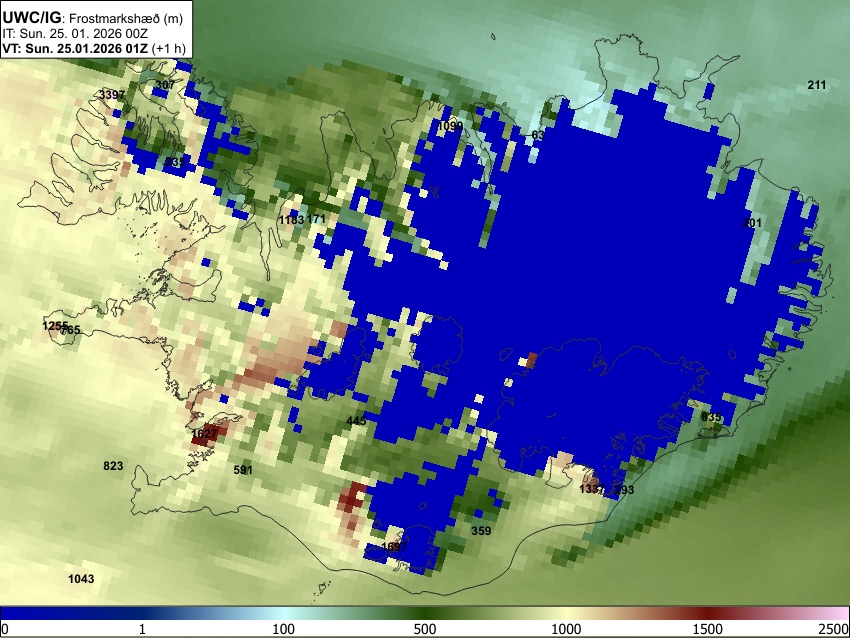Click the map value 1099
Viewport: 850px width, 638px height.
tap(450, 126)
